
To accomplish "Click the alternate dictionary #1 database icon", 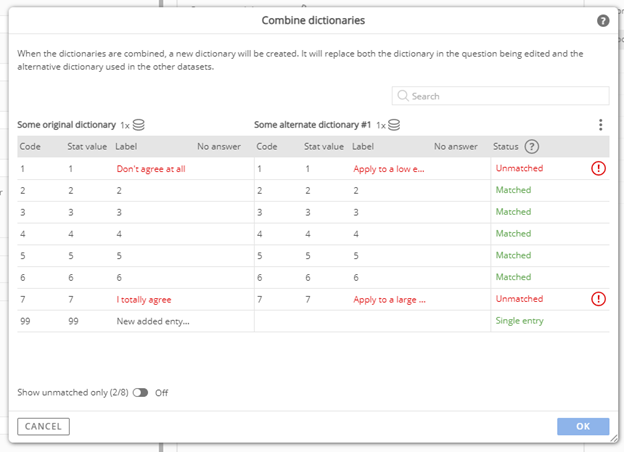I will [x=394, y=125].
